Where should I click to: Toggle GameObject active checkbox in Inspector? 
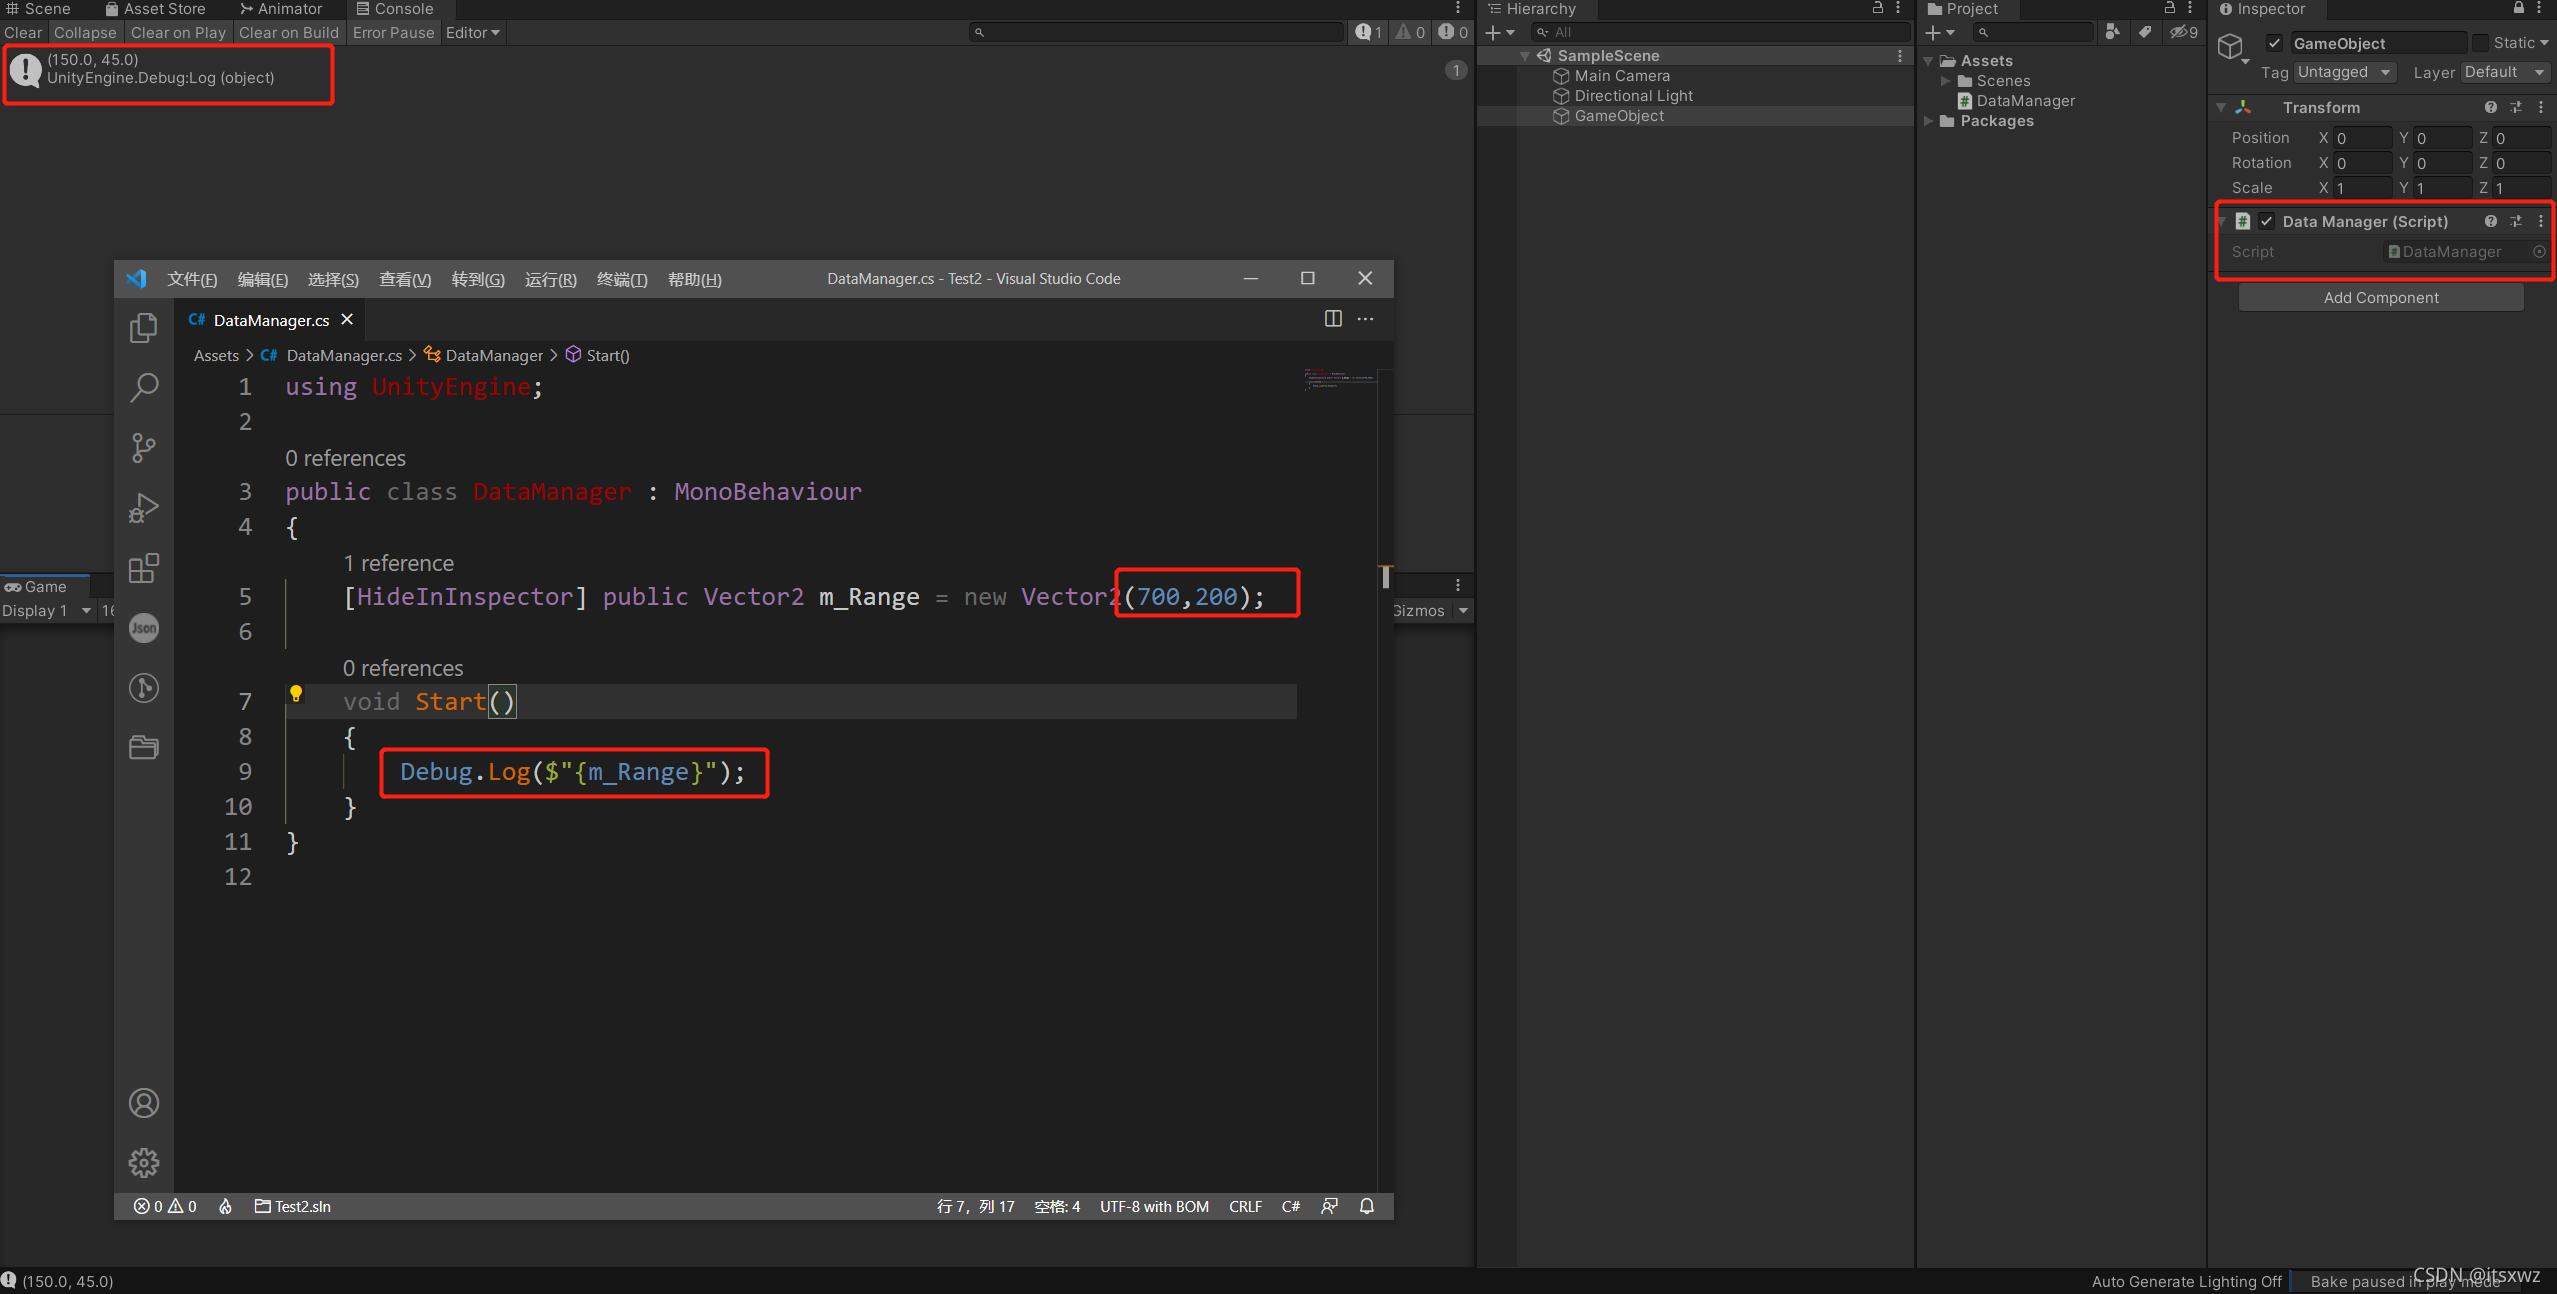point(2274,43)
